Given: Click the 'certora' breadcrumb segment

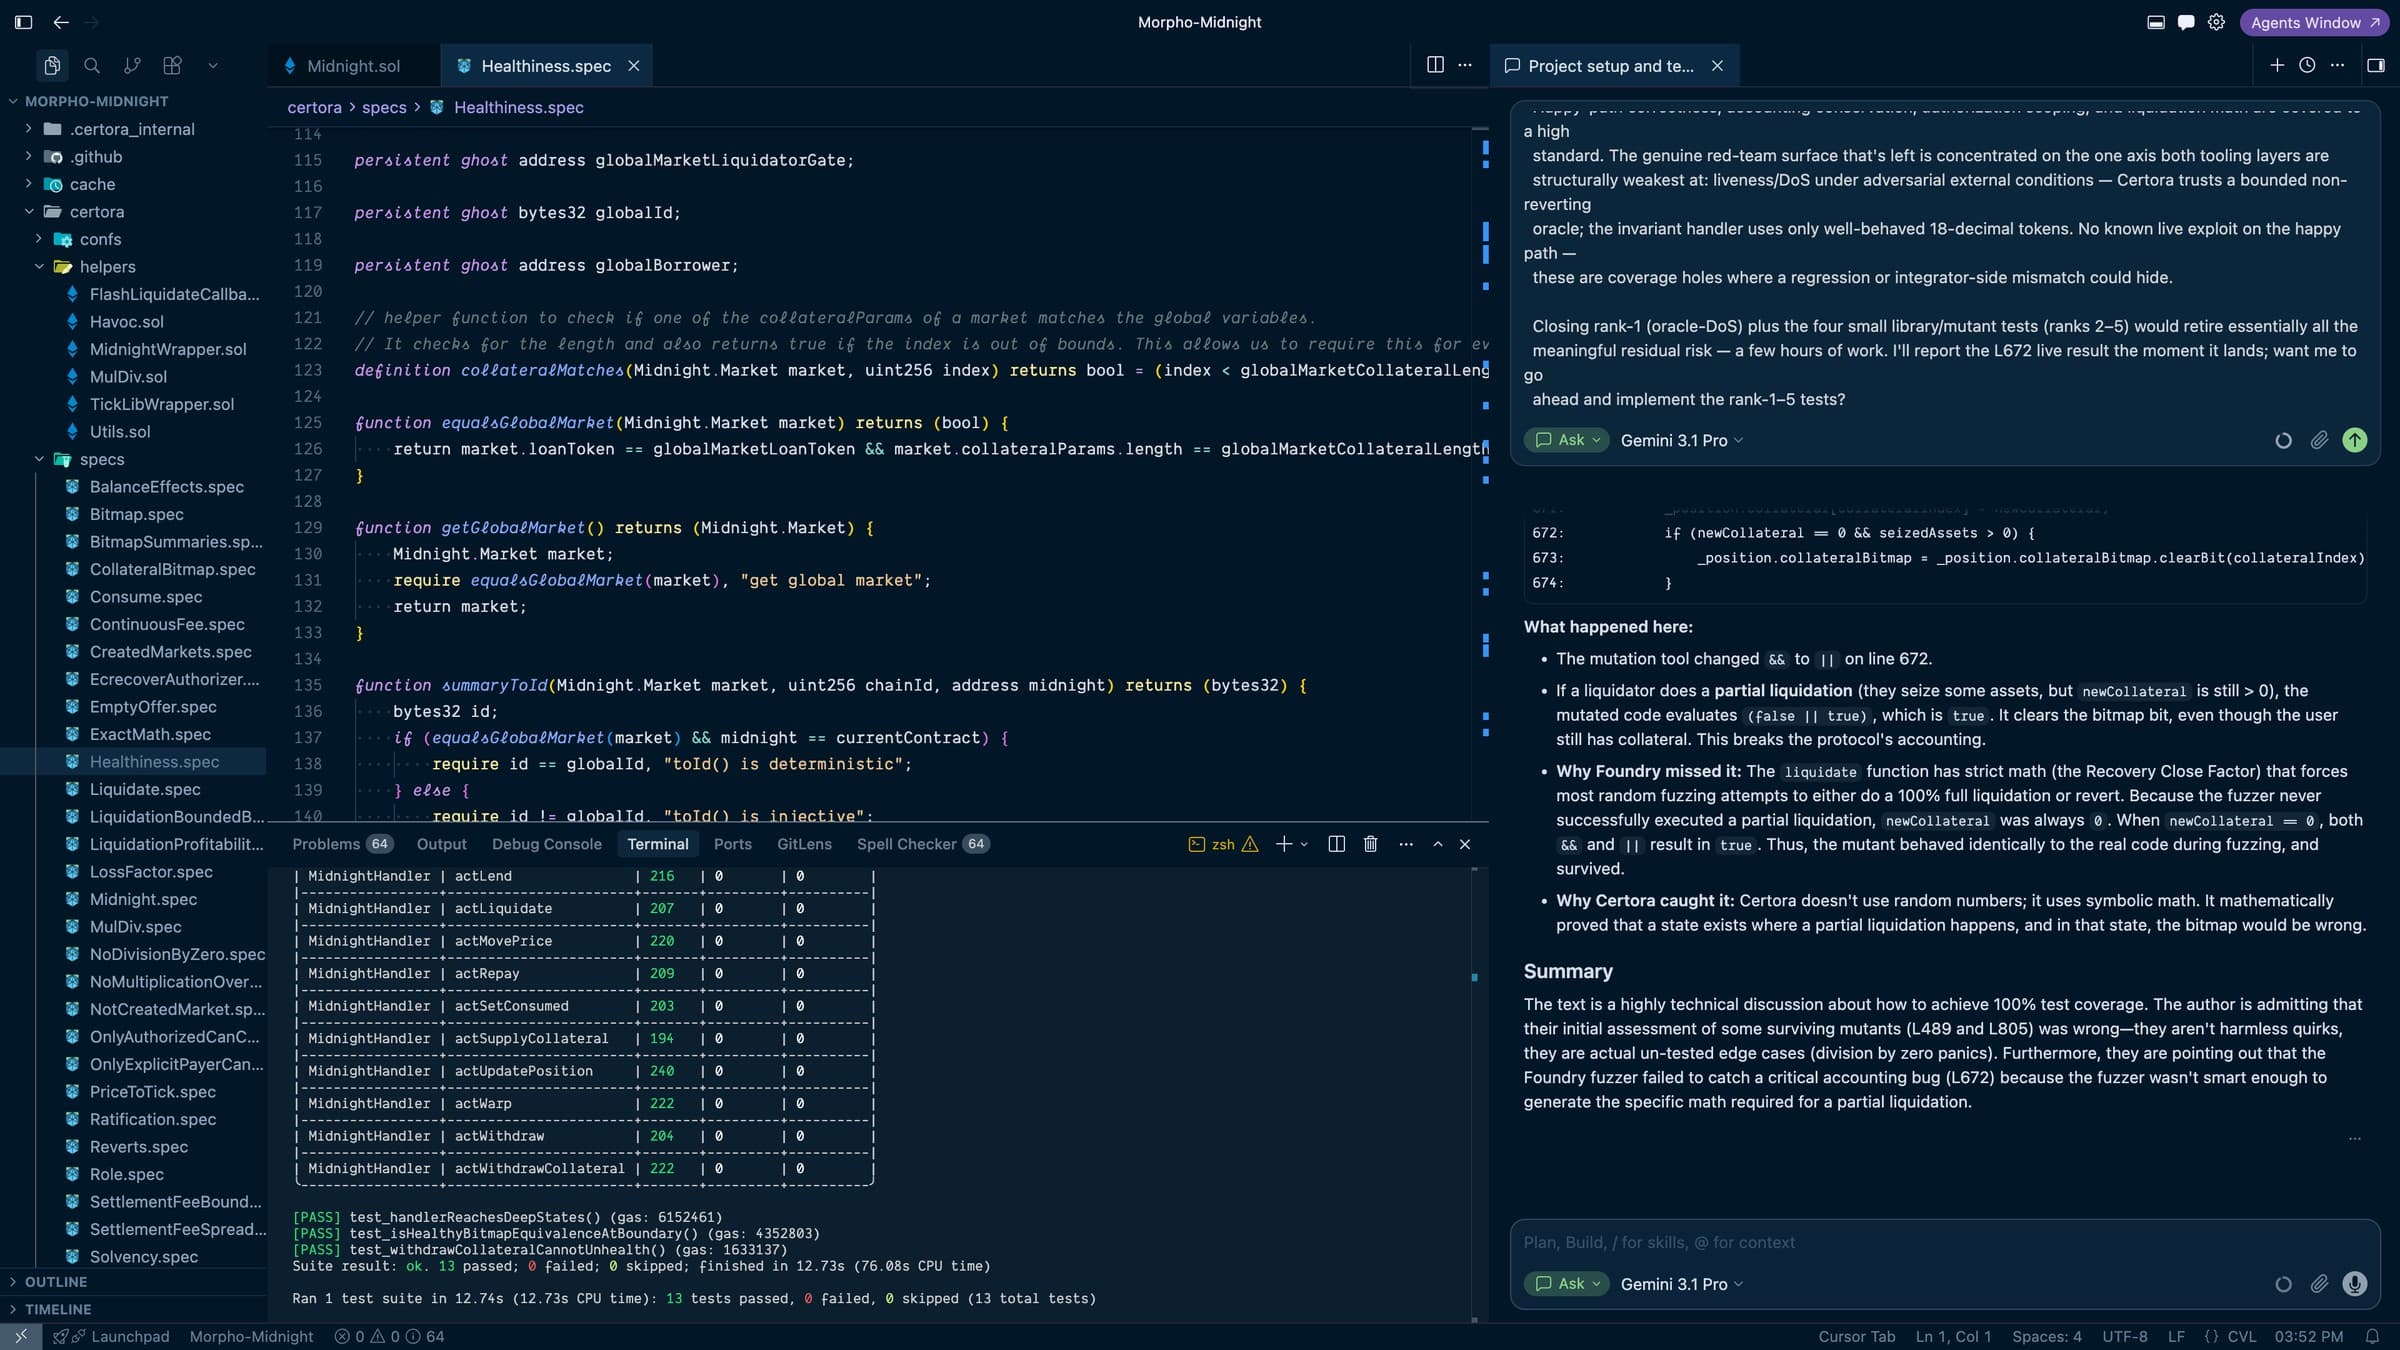Looking at the screenshot, I should [x=314, y=107].
